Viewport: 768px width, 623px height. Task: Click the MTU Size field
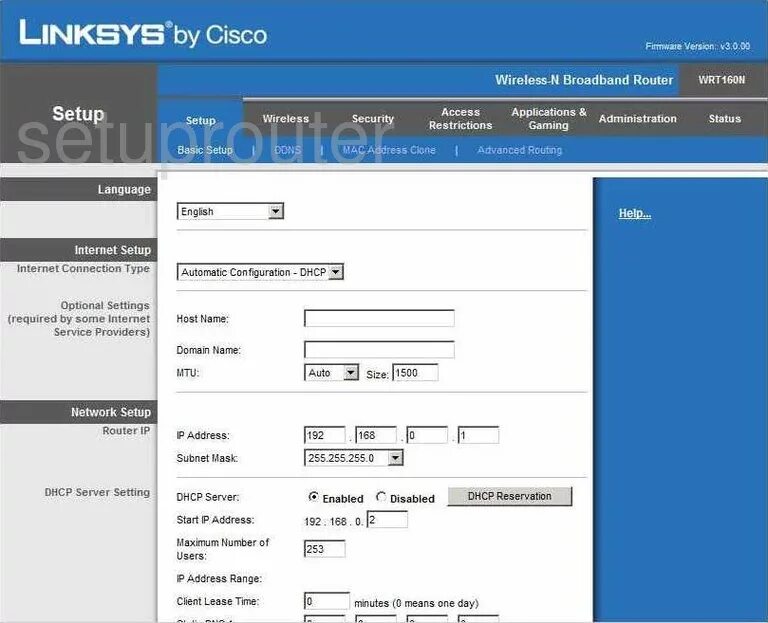(x=415, y=373)
